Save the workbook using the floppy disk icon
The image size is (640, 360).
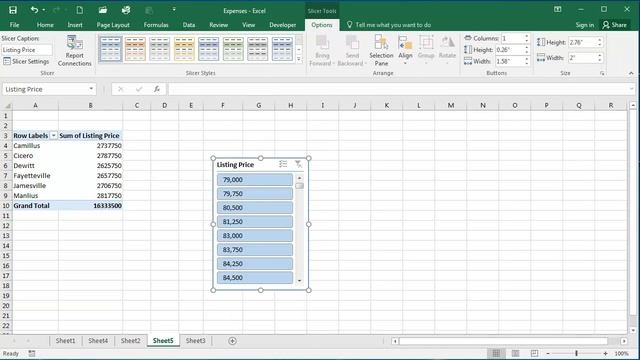pyautogui.click(x=13, y=10)
